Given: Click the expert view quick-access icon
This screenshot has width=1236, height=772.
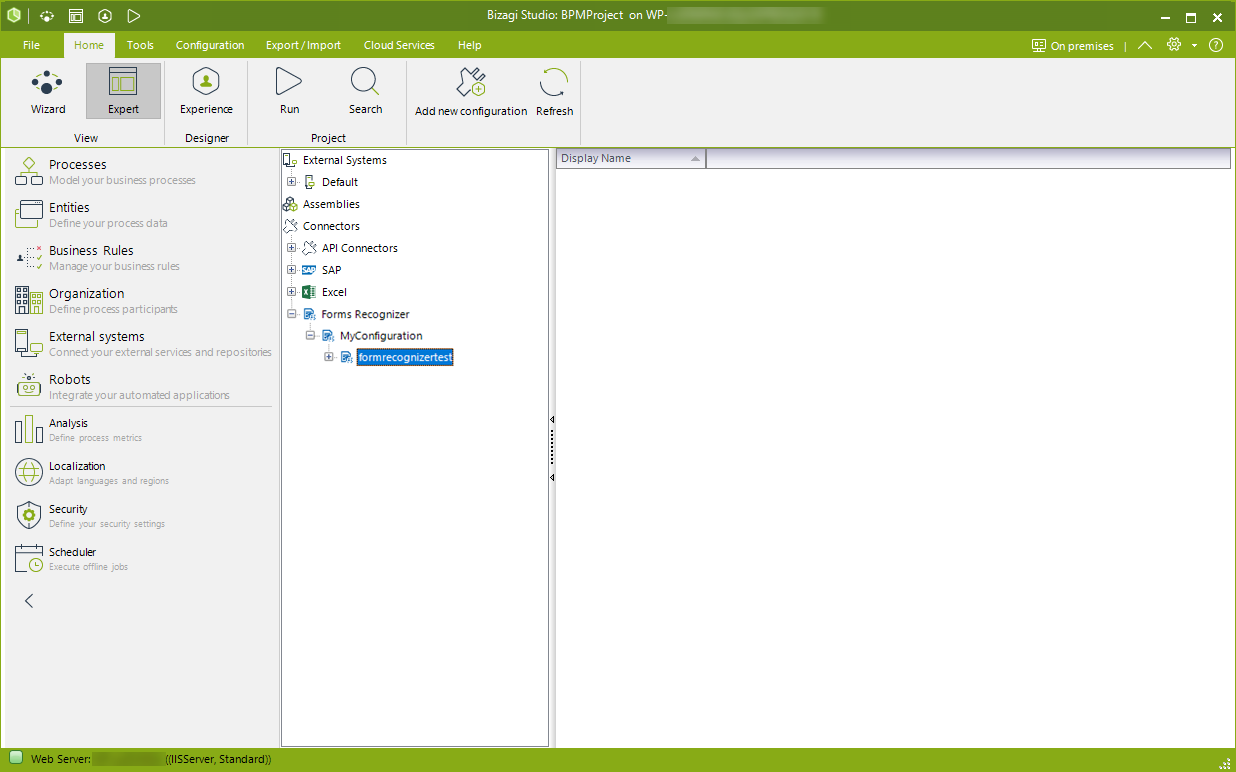Looking at the screenshot, I should click(76, 16).
